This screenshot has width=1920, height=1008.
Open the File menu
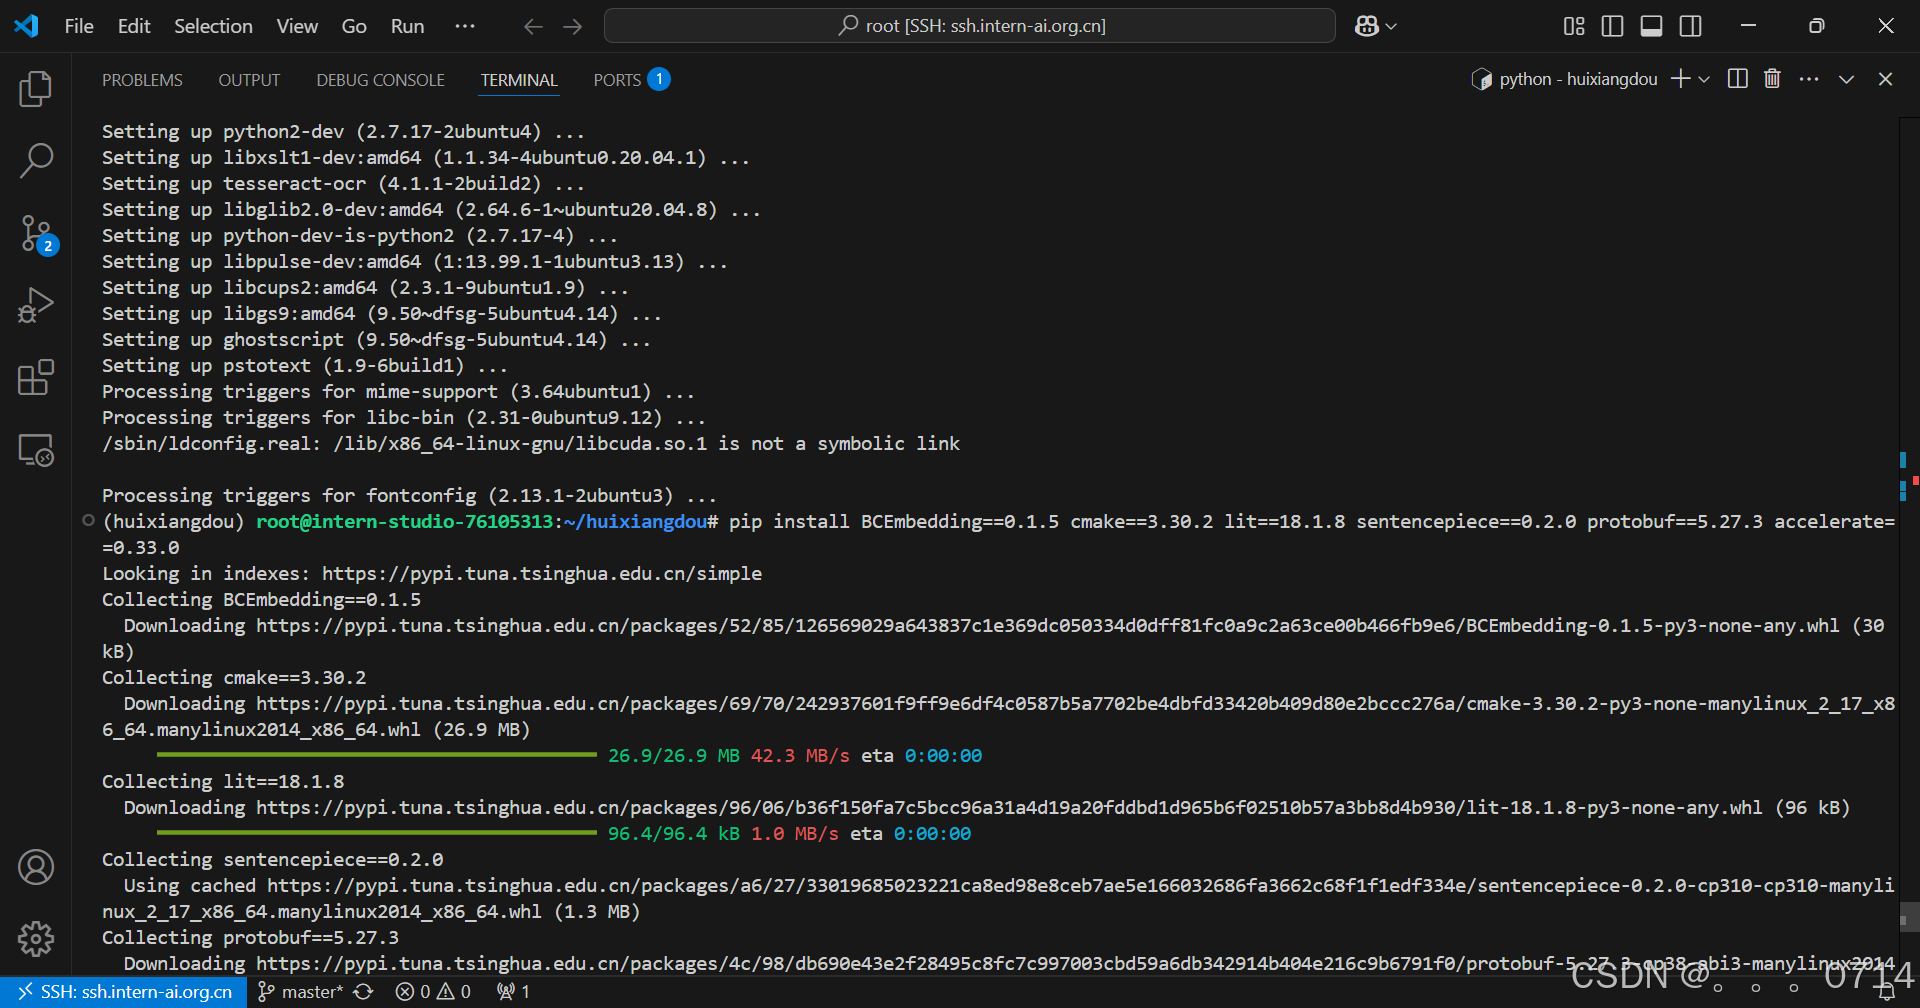pos(79,26)
